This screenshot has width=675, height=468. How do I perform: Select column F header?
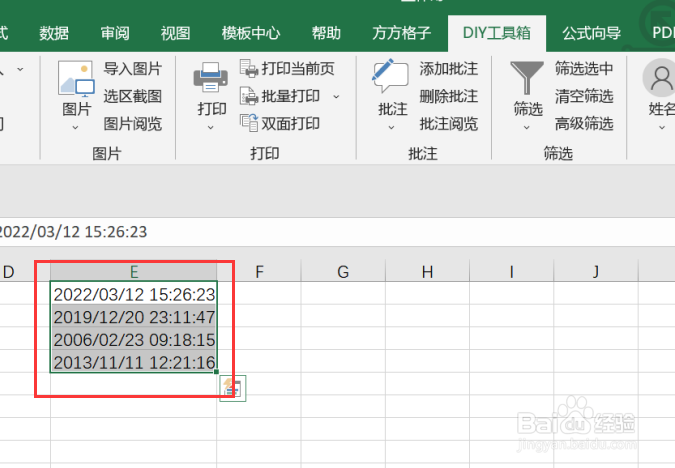(x=259, y=272)
